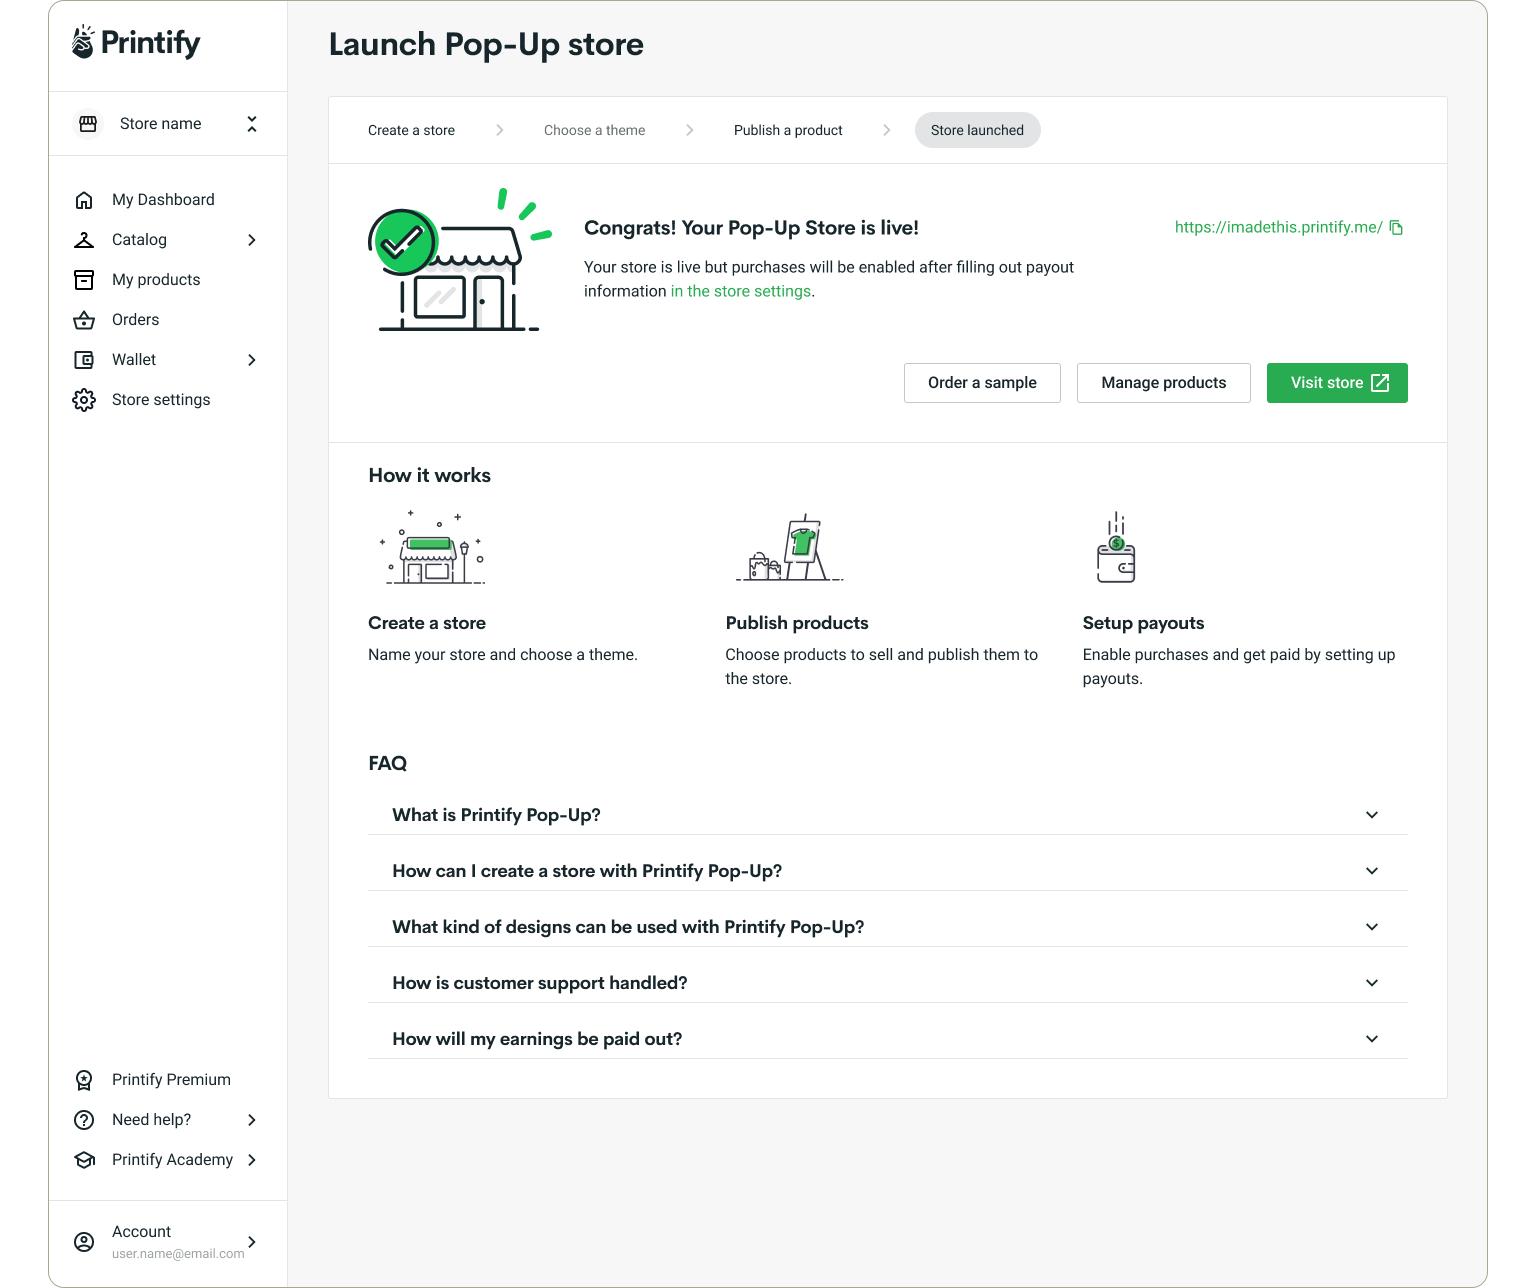Expand 'How will my earnings be paid out?'

click(888, 1039)
